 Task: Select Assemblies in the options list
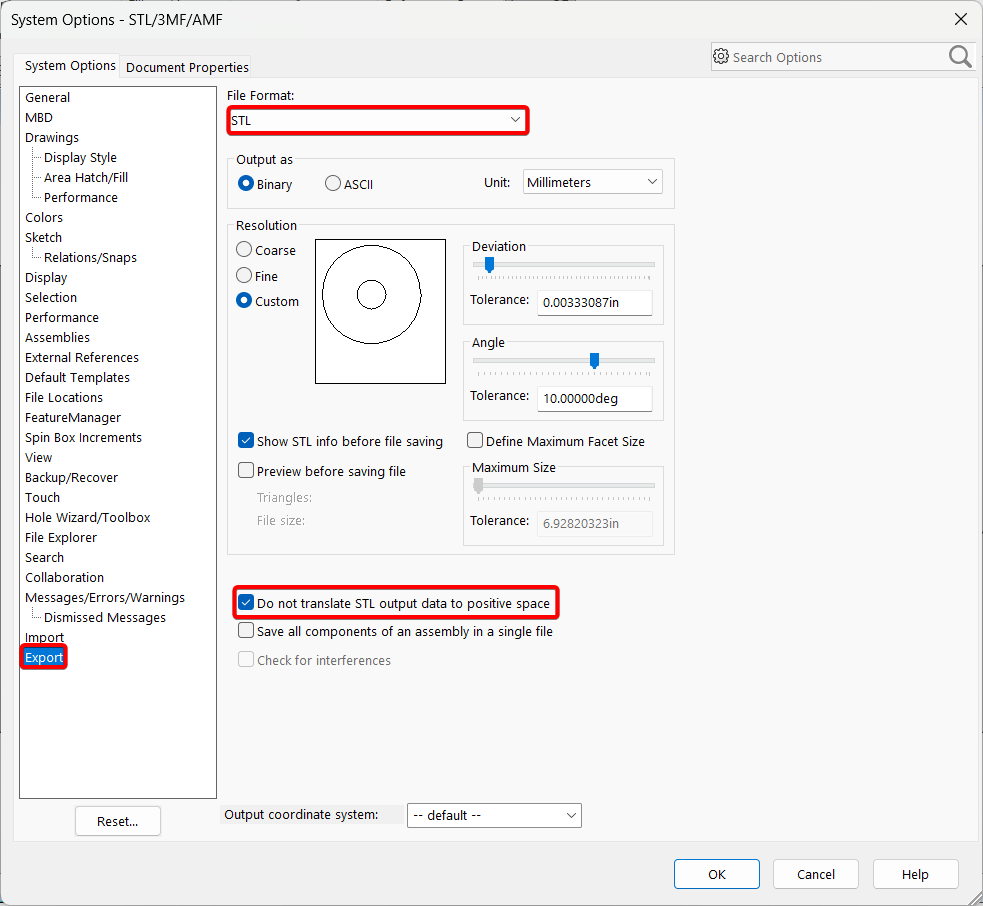57,338
